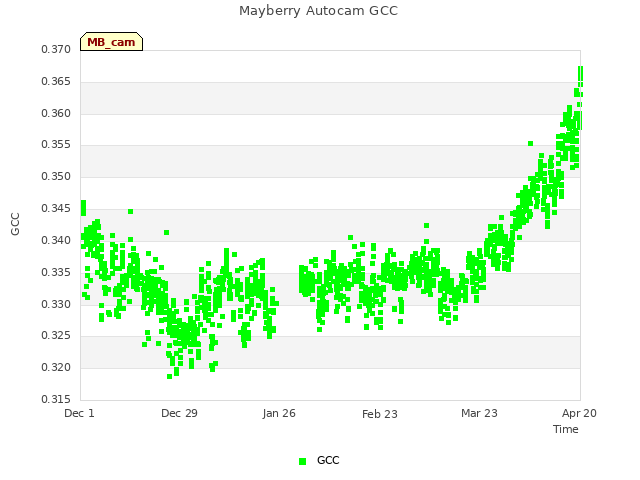Click the 0.315 y-axis value

coord(56,399)
